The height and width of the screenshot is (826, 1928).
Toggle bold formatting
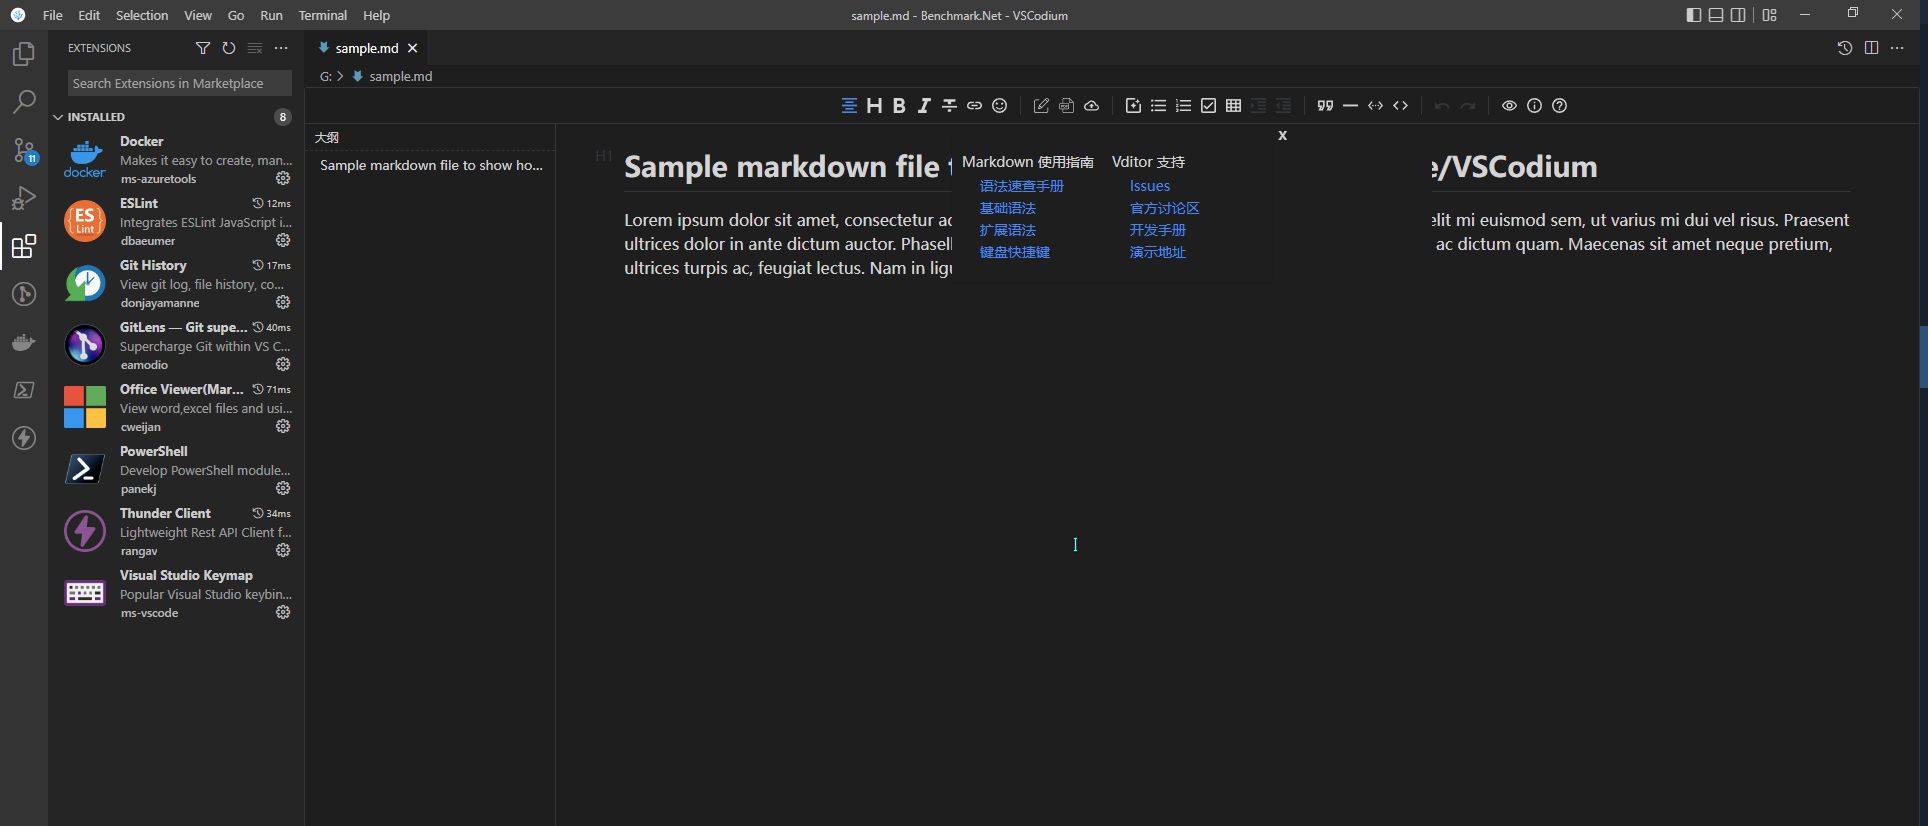click(899, 106)
